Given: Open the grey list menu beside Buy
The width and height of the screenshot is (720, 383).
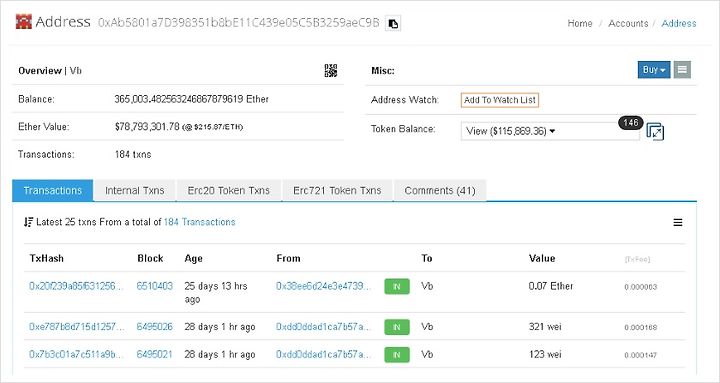Looking at the screenshot, I should (682, 70).
